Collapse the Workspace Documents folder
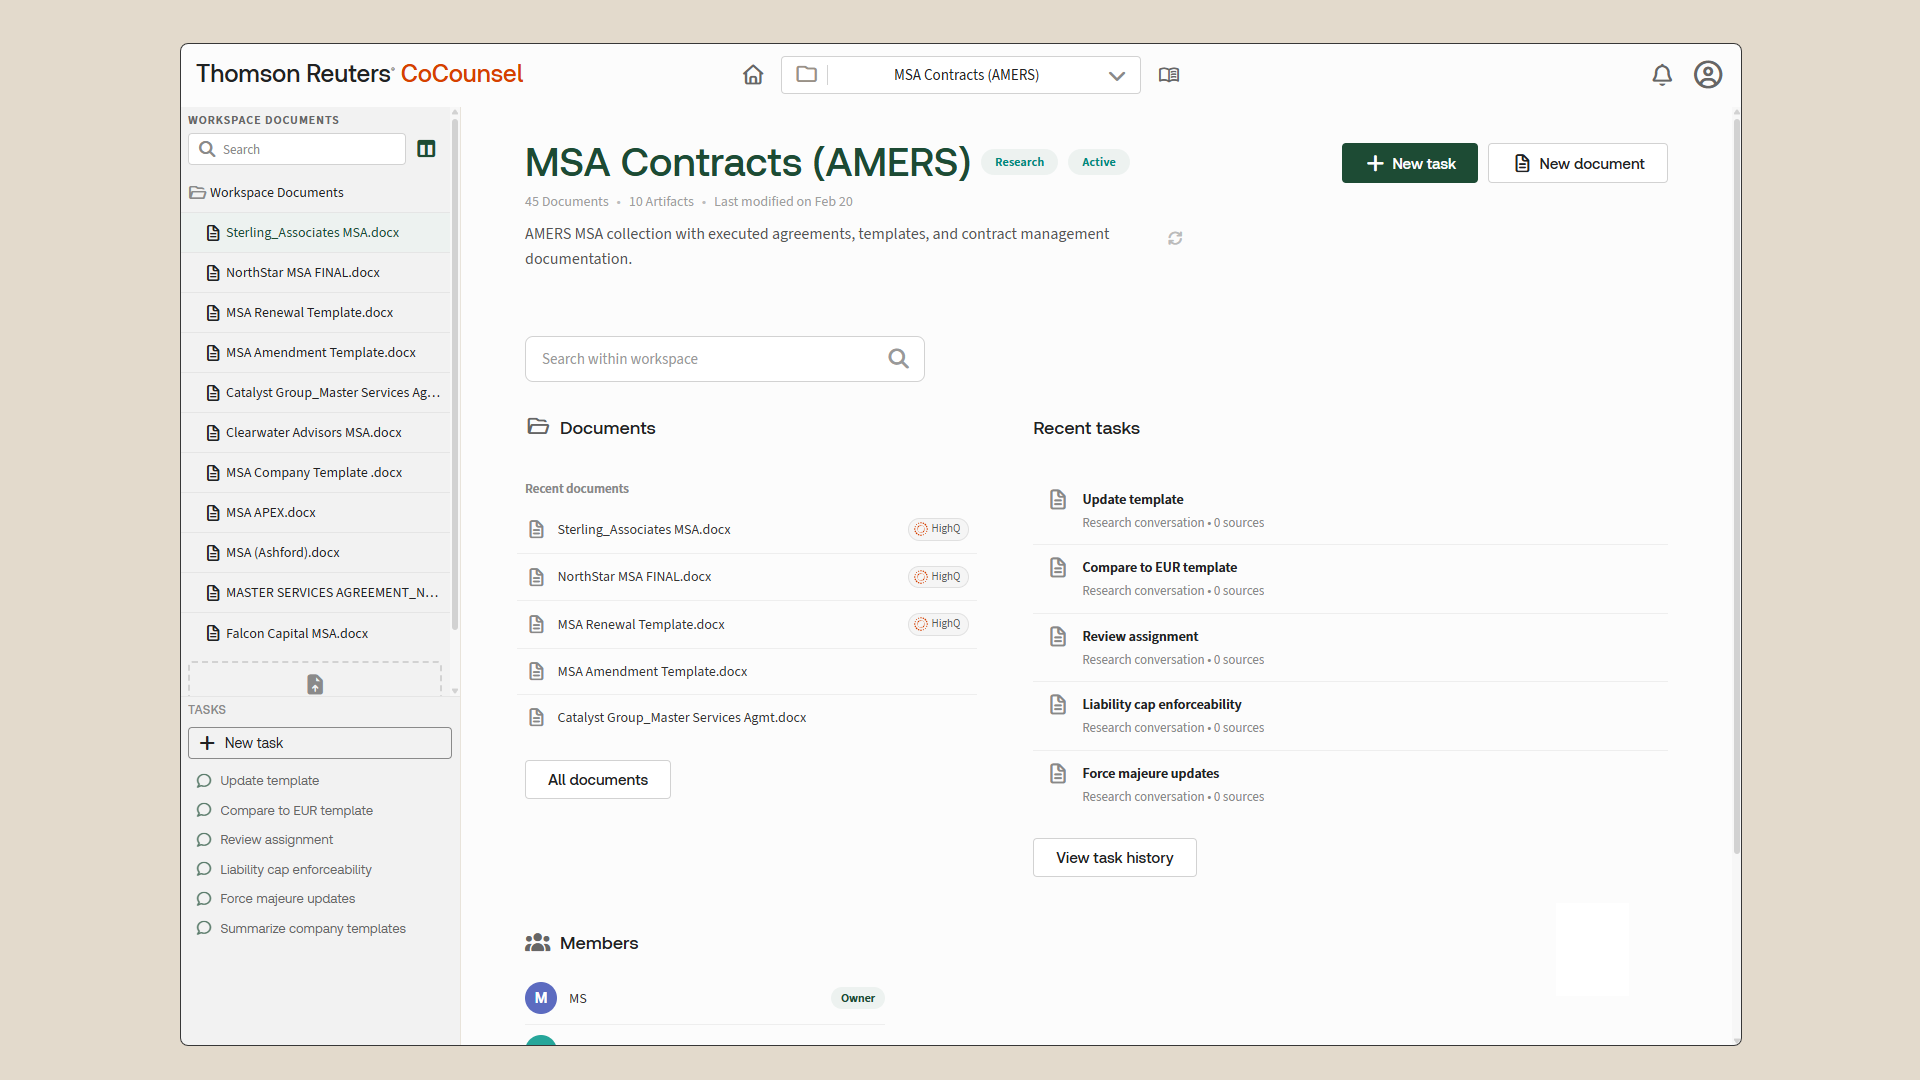Screen dimensions: 1920x1080 coord(266,193)
